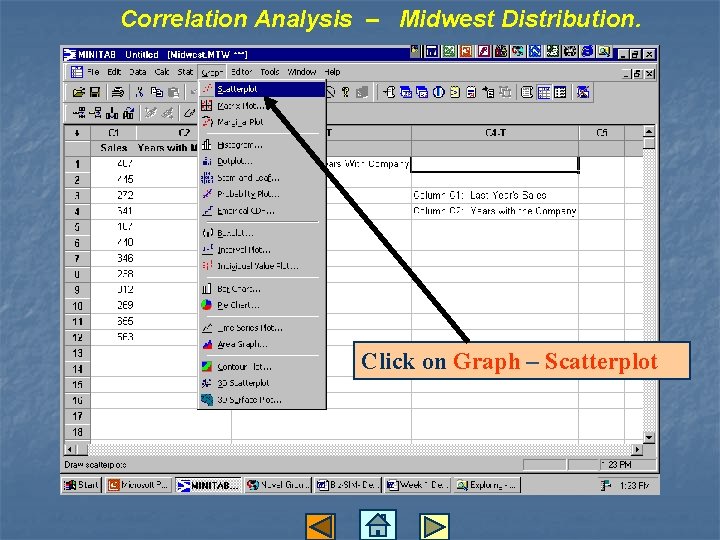
Task: Open the File menu
Action: pos(93,72)
